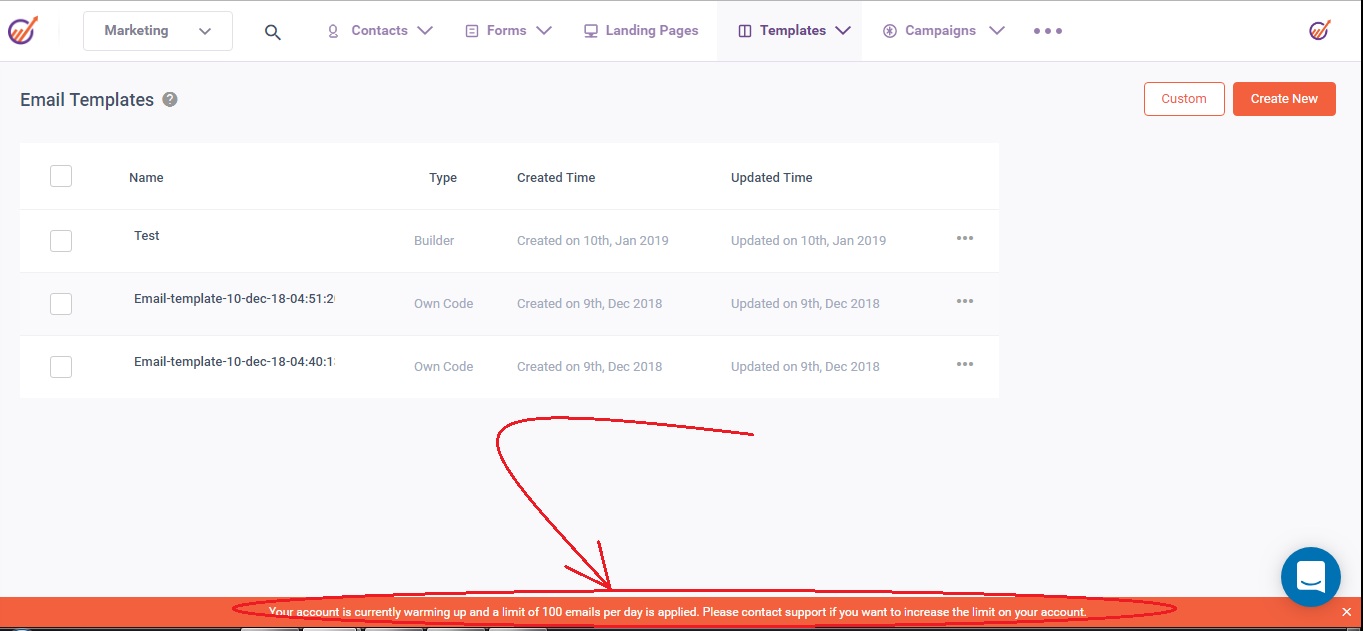Click the Create New button

tap(1283, 99)
